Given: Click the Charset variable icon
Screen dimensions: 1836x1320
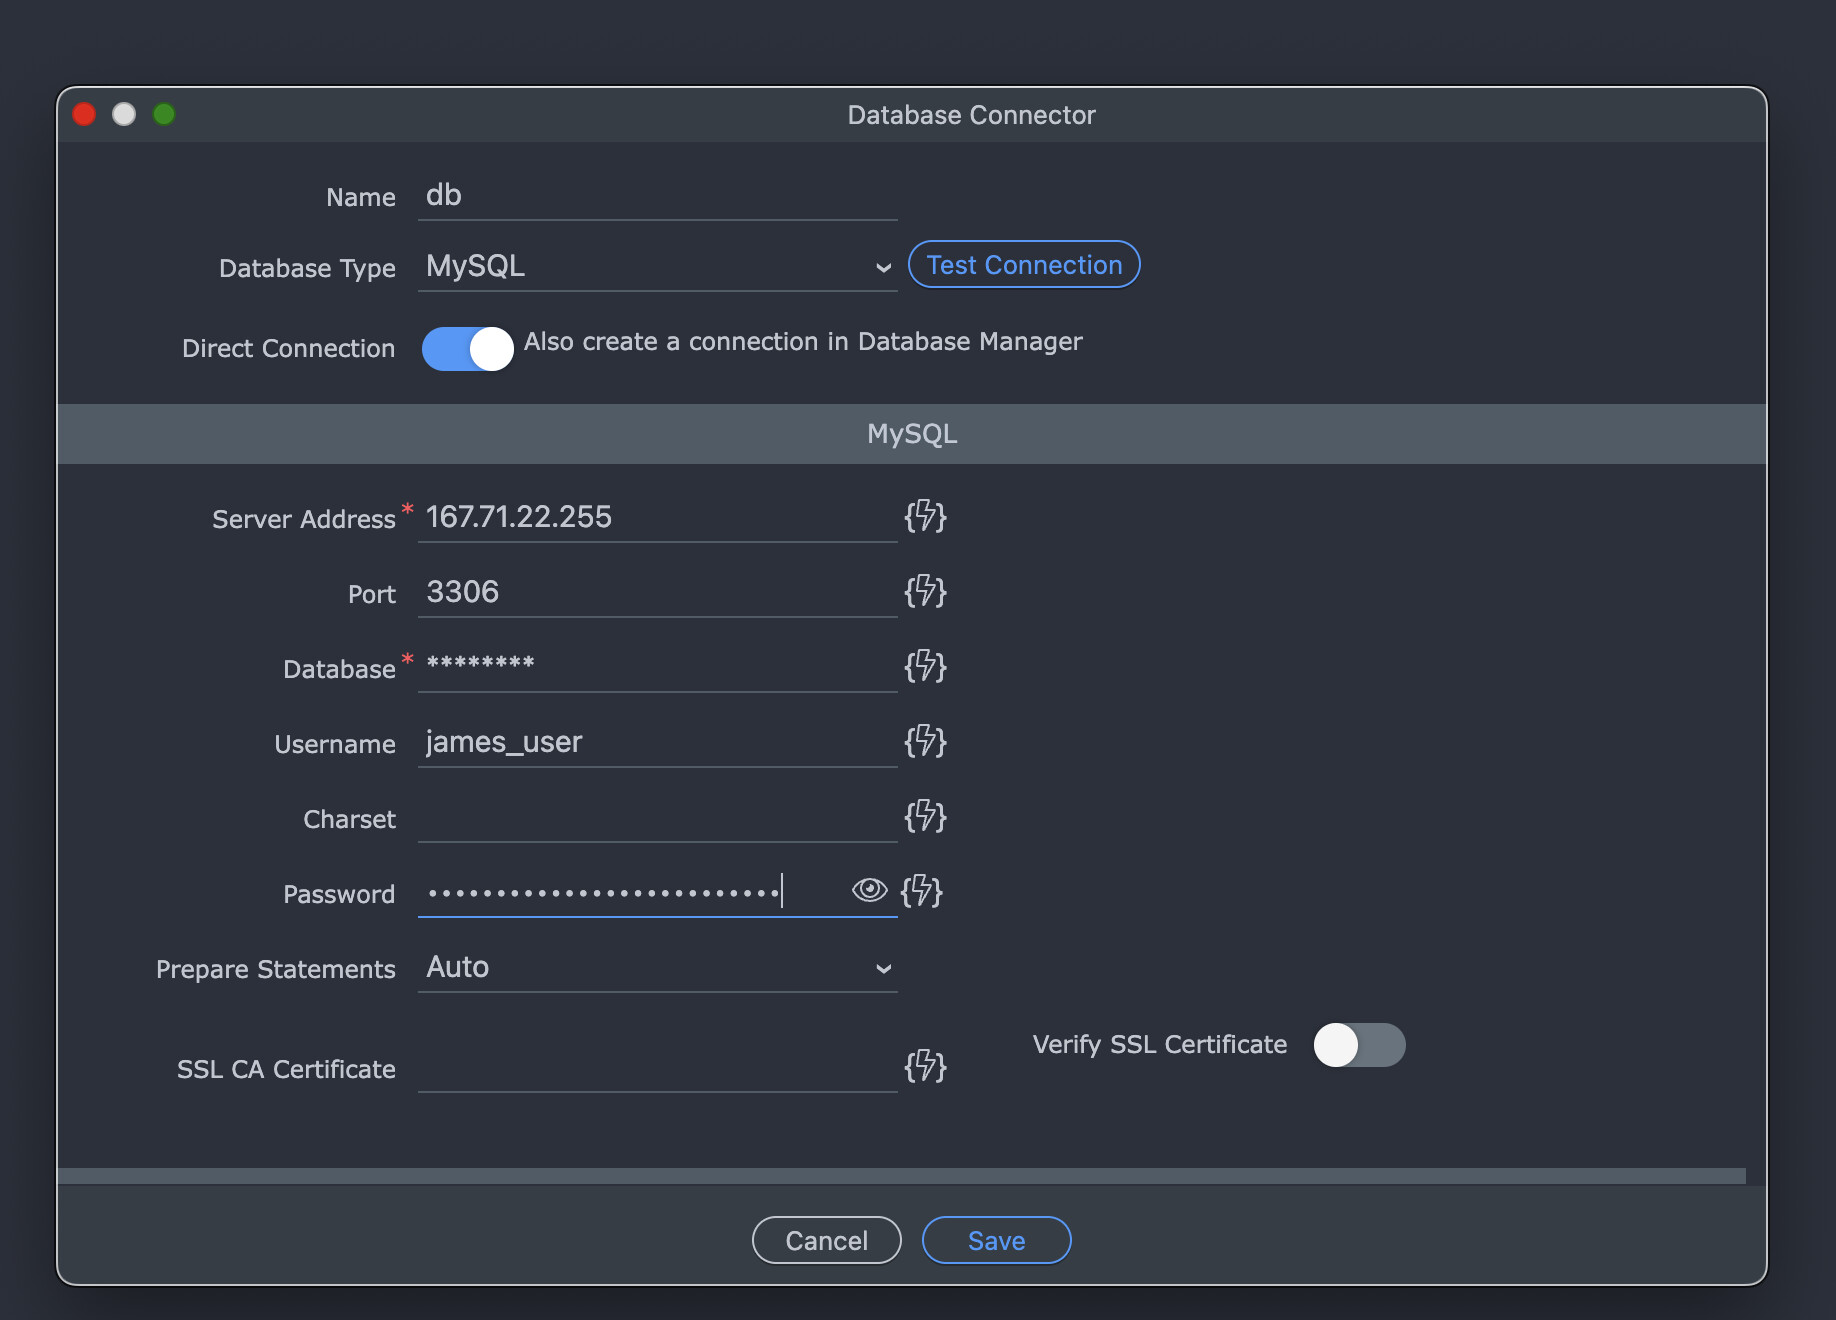Looking at the screenshot, I should click(x=923, y=817).
